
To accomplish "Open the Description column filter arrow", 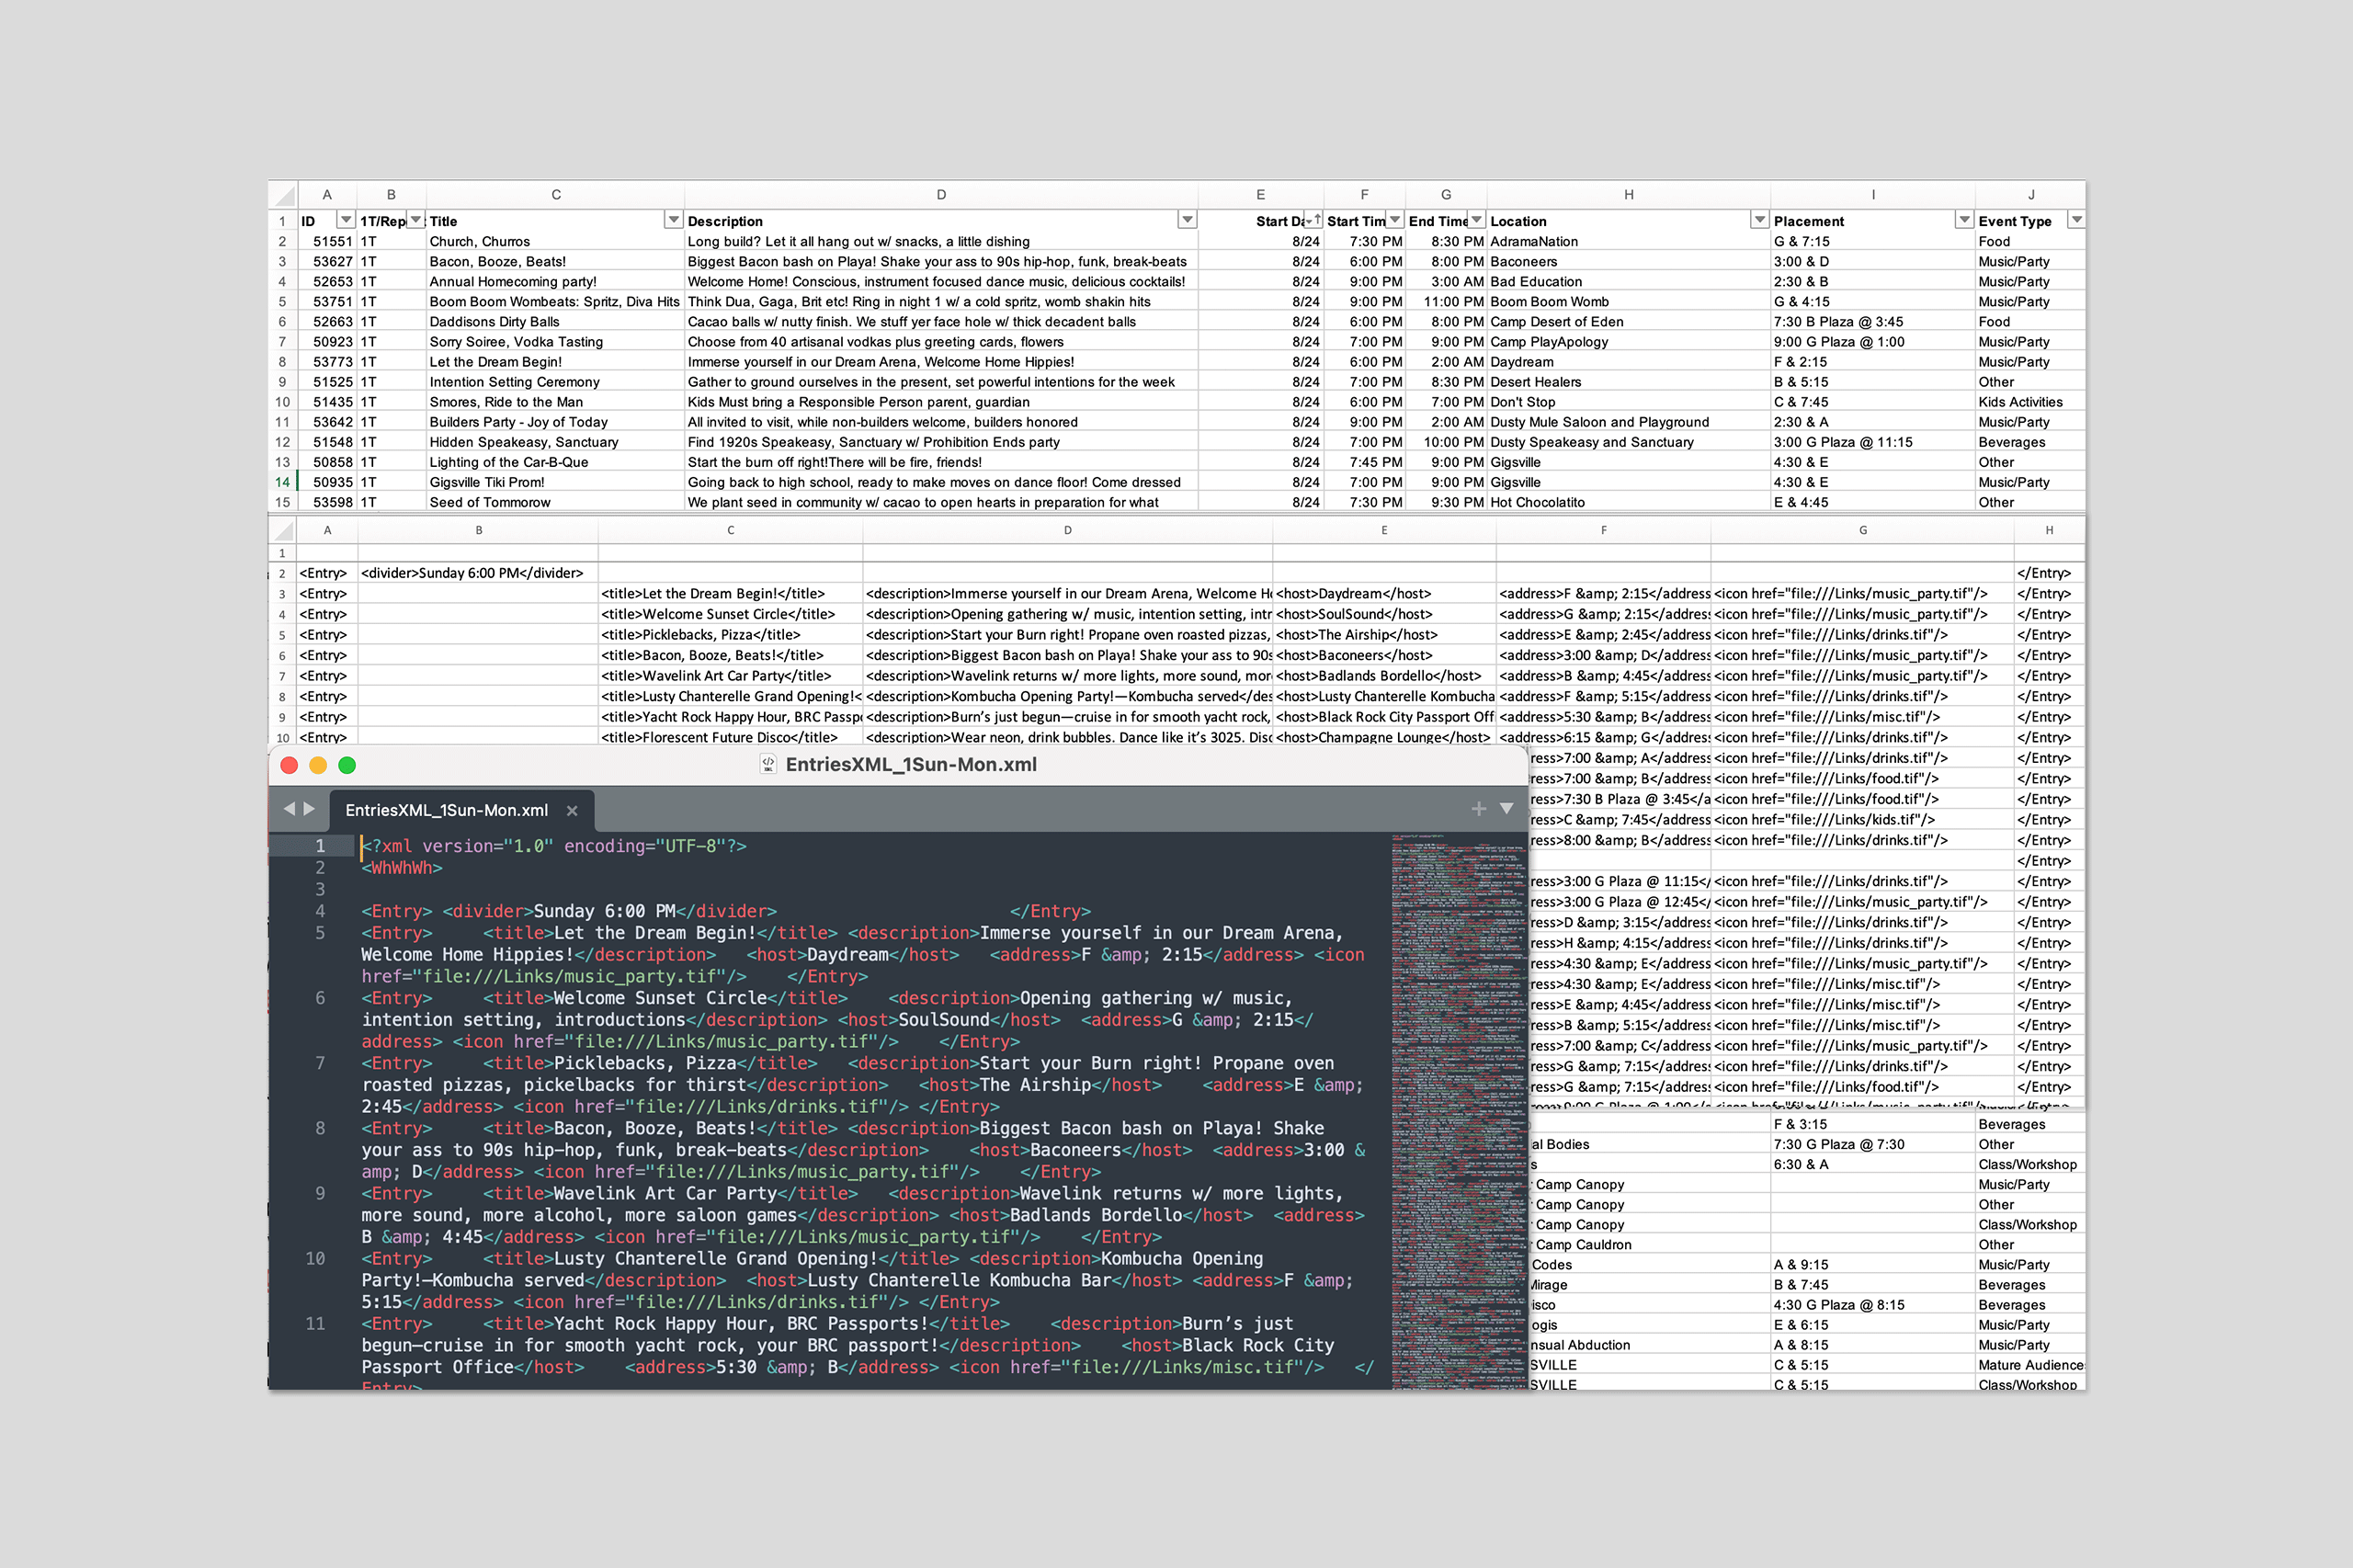I will coord(1187,220).
